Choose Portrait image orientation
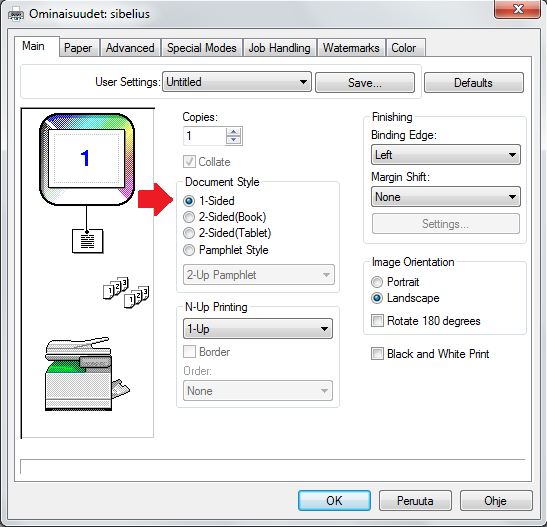547x527 pixels. pos(377,282)
